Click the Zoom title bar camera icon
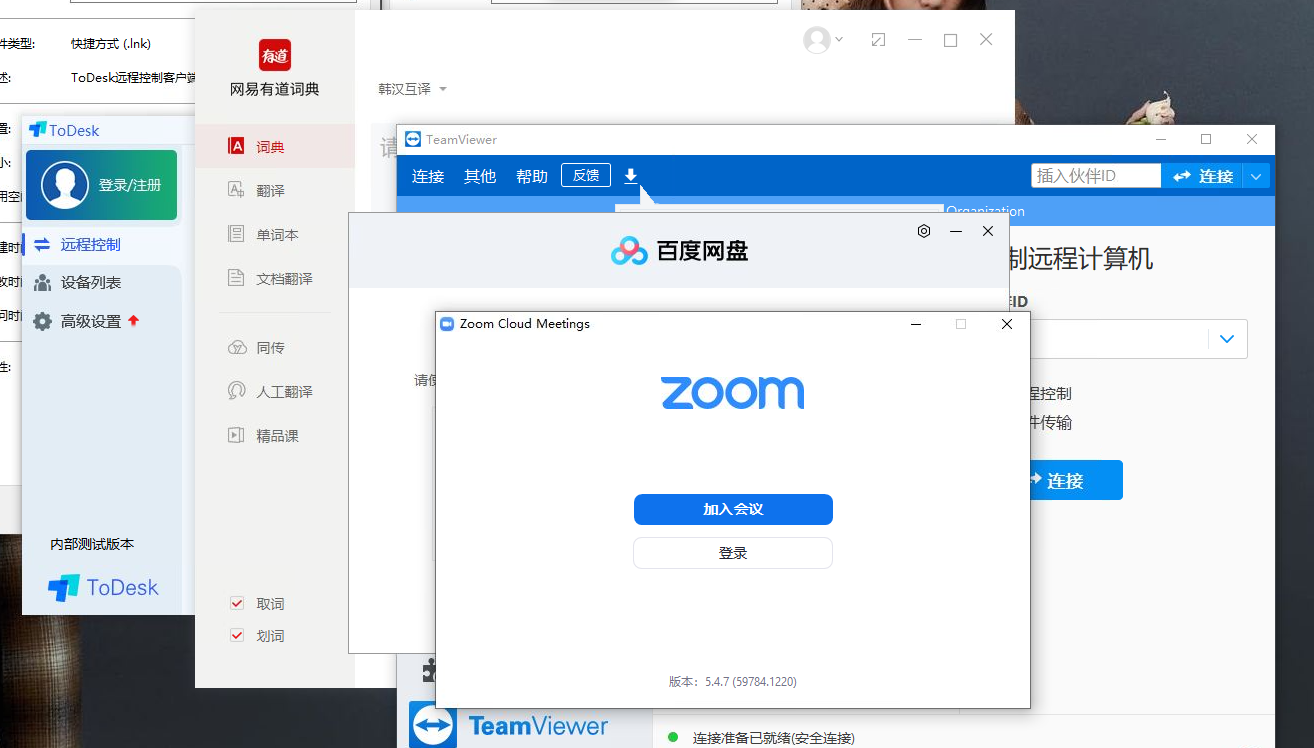Image resolution: width=1314 pixels, height=748 pixels. click(447, 324)
